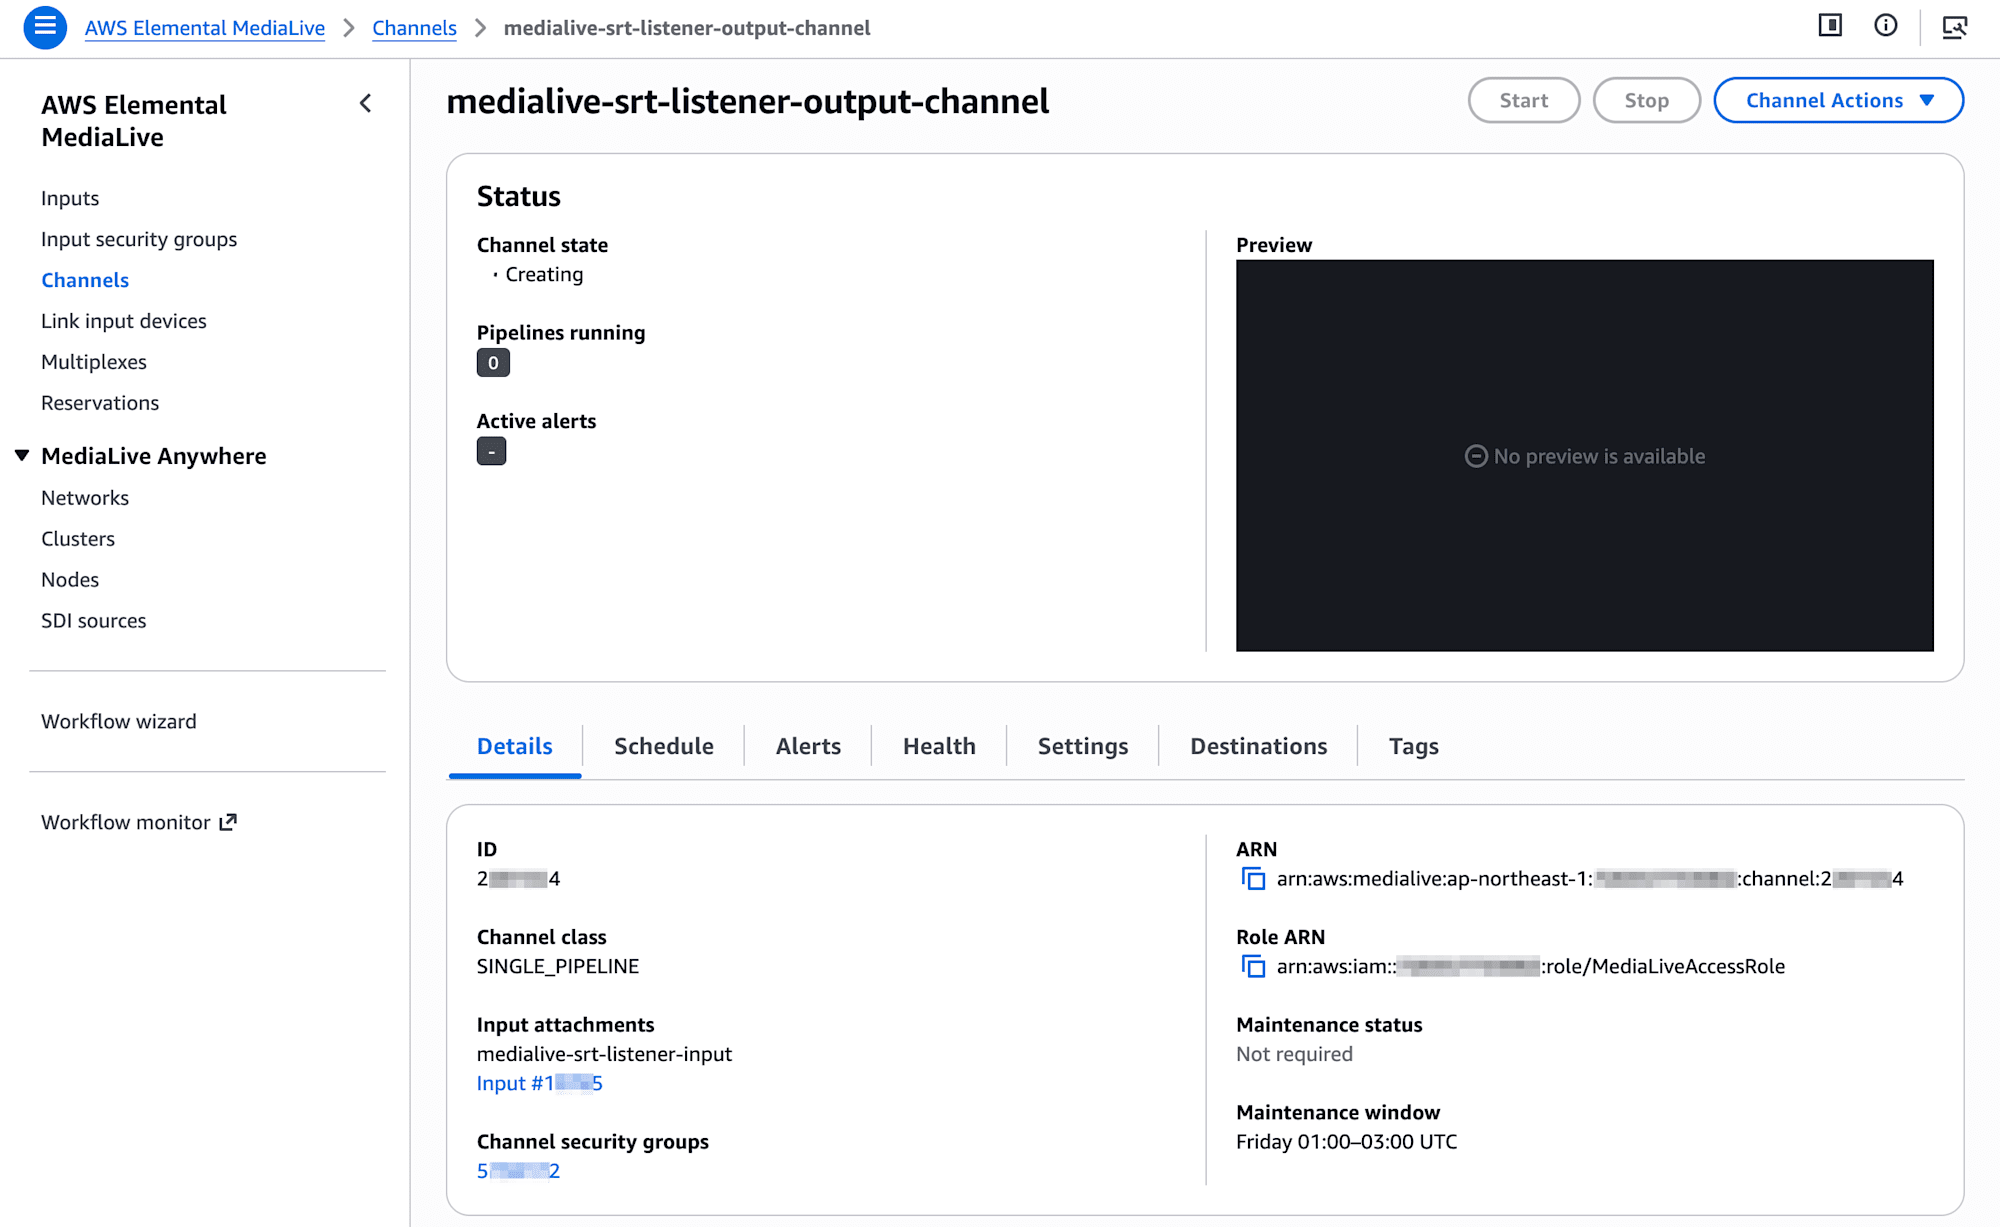Click the Active alerts badge
Image resolution: width=2000 pixels, height=1227 pixels.
[491, 452]
